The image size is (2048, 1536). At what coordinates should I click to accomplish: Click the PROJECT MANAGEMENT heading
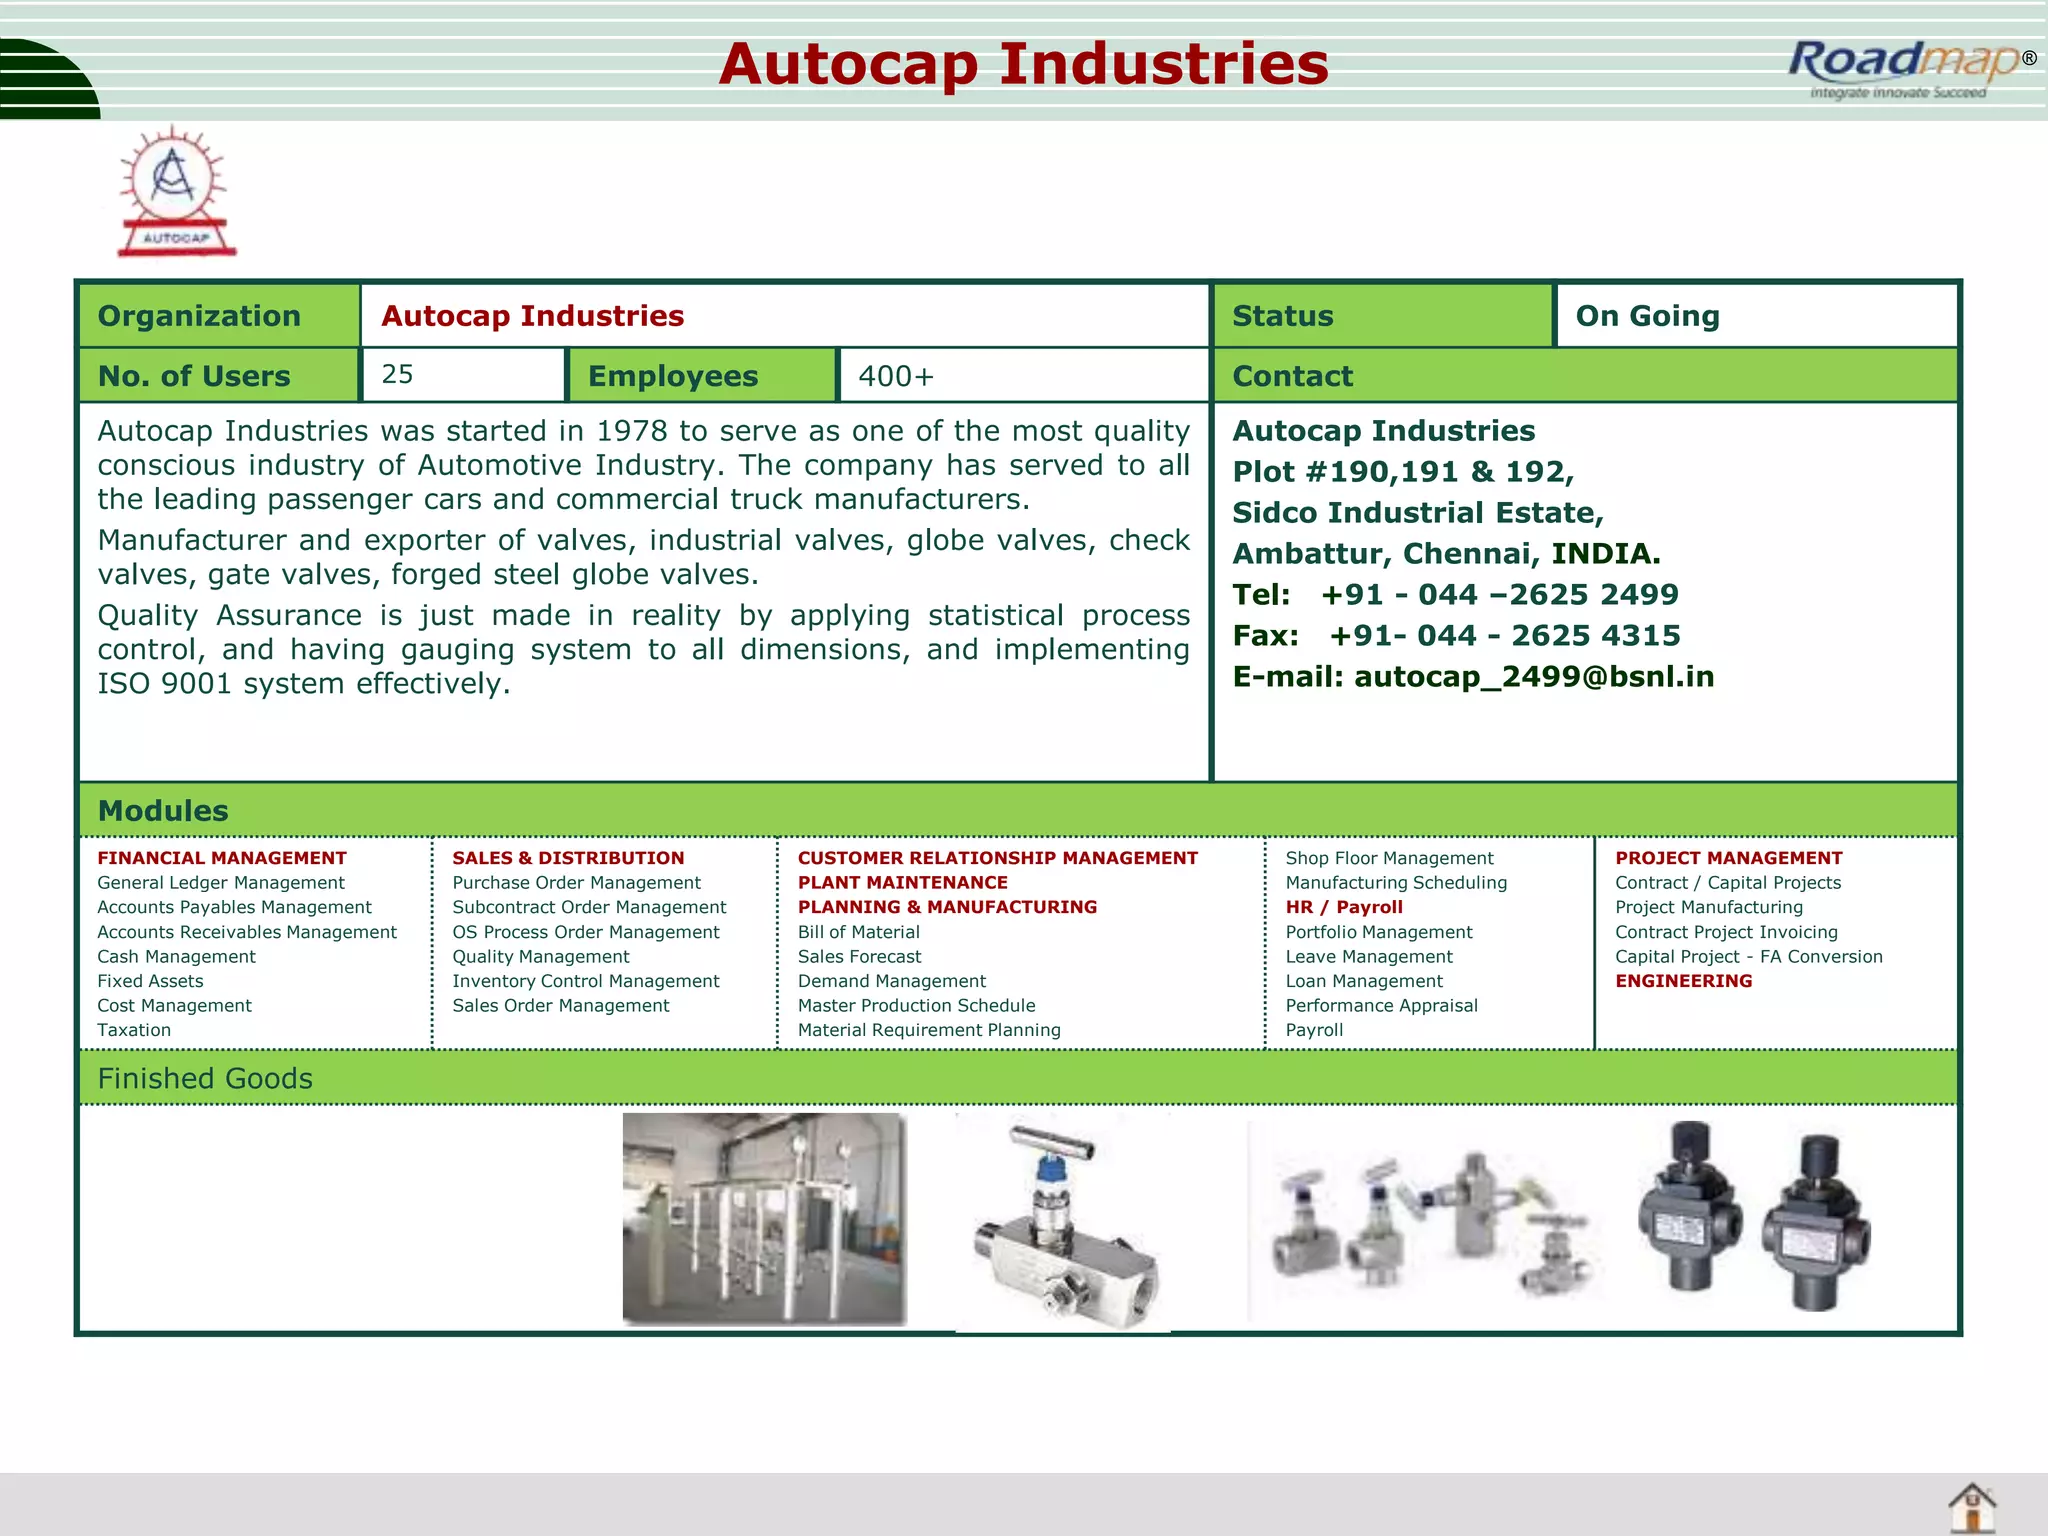(x=1728, y=858)
